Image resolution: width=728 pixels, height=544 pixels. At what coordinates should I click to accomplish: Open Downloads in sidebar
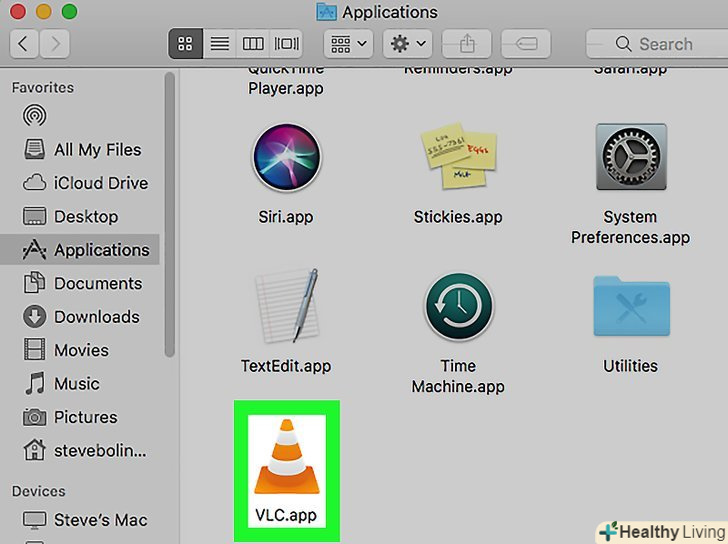[81, 317]
